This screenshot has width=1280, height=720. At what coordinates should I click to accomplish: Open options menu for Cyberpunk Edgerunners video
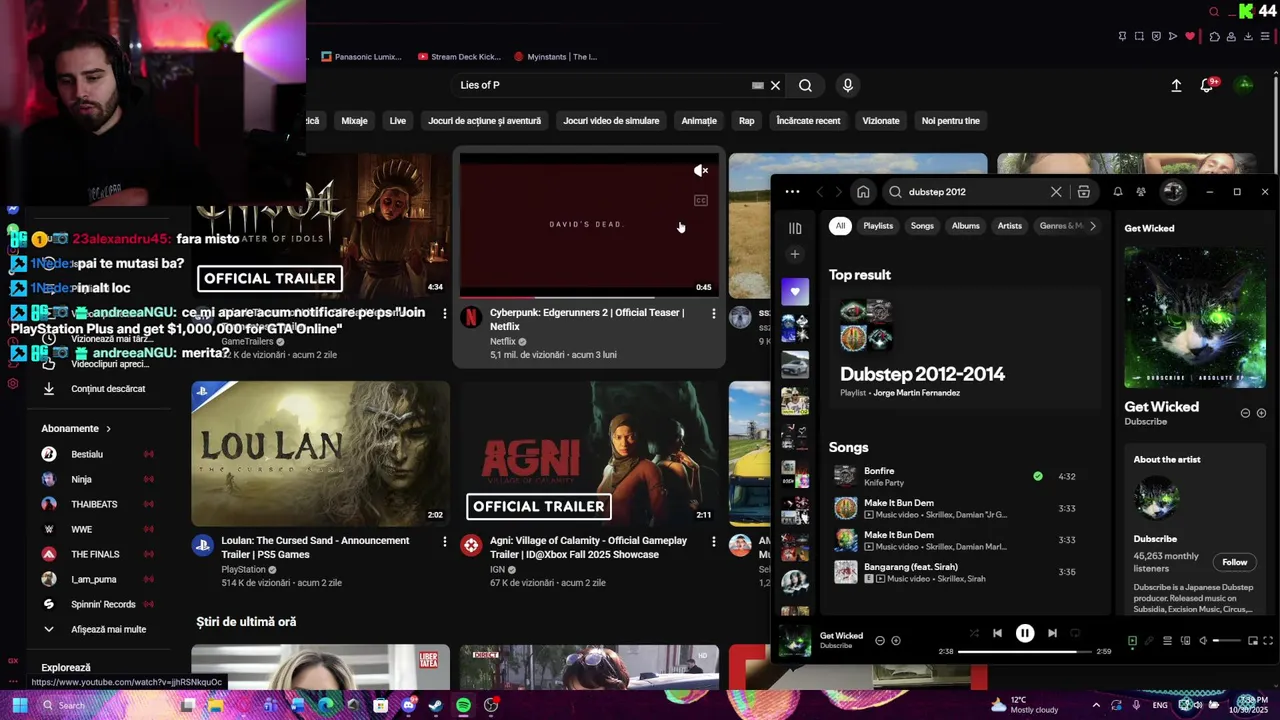pos(713,314)
